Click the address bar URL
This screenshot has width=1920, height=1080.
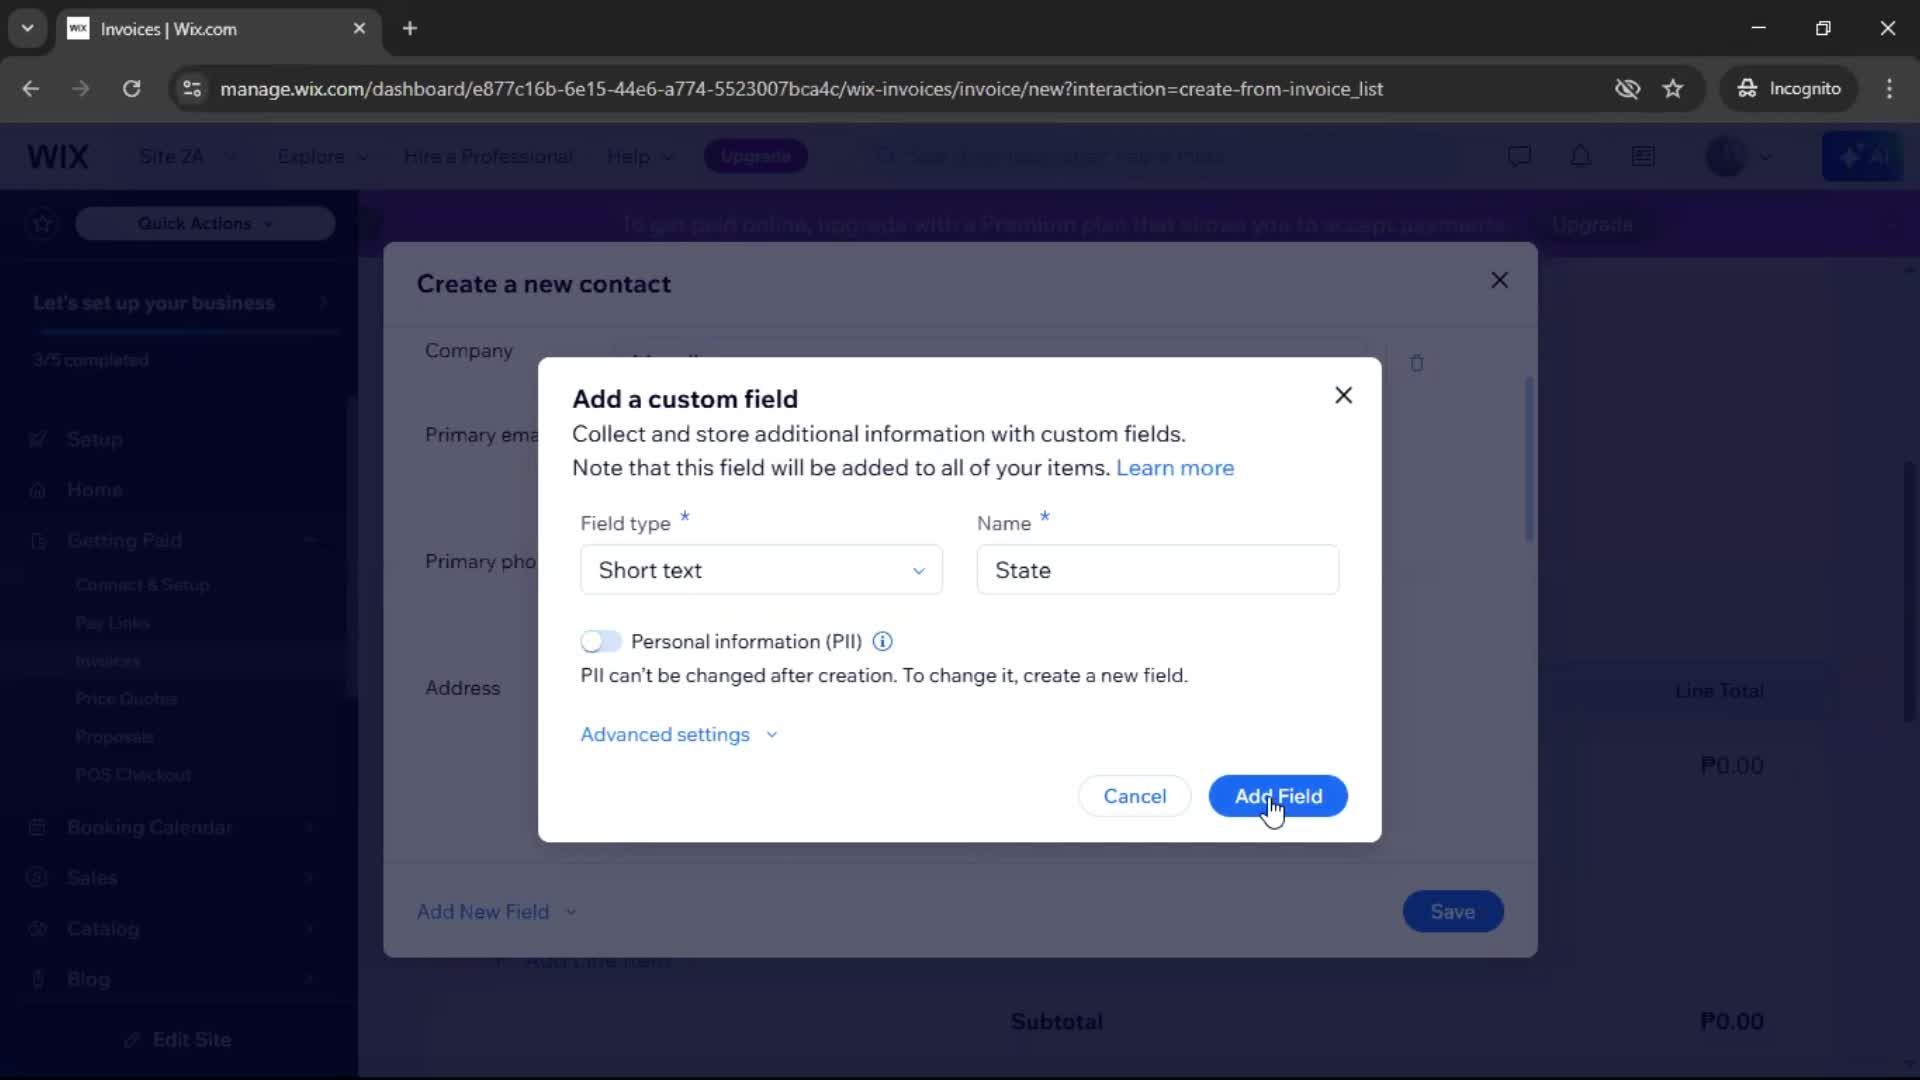click(801, 89)
